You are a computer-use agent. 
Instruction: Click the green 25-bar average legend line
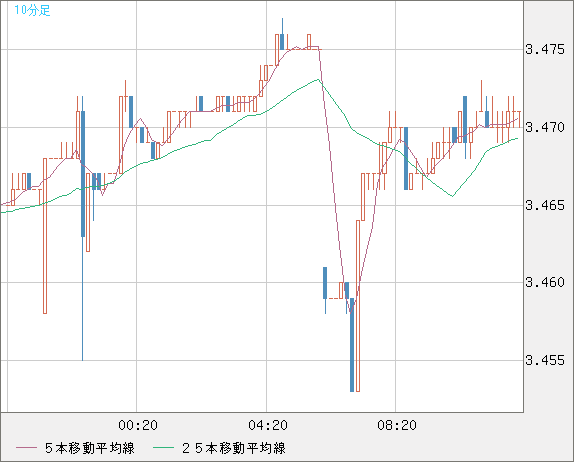(163, 448)
